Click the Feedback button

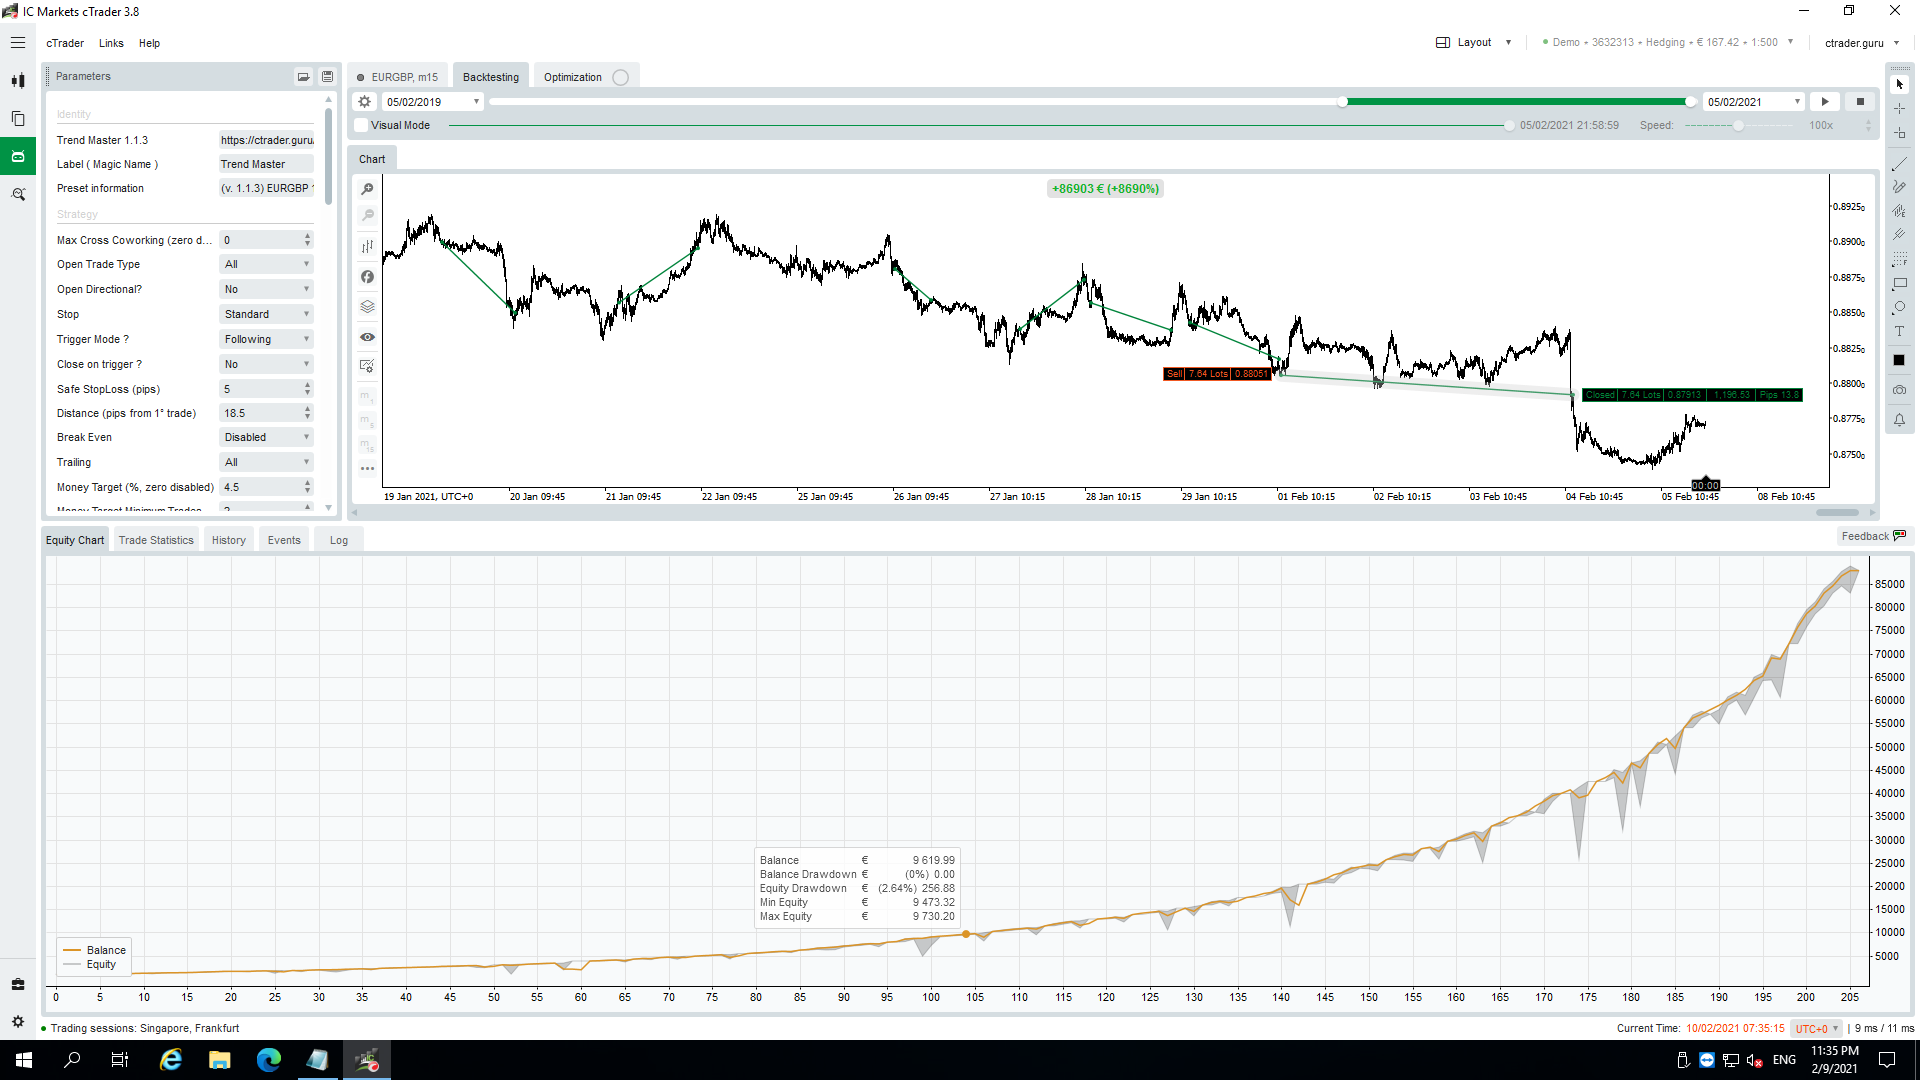pos(1873,536)
